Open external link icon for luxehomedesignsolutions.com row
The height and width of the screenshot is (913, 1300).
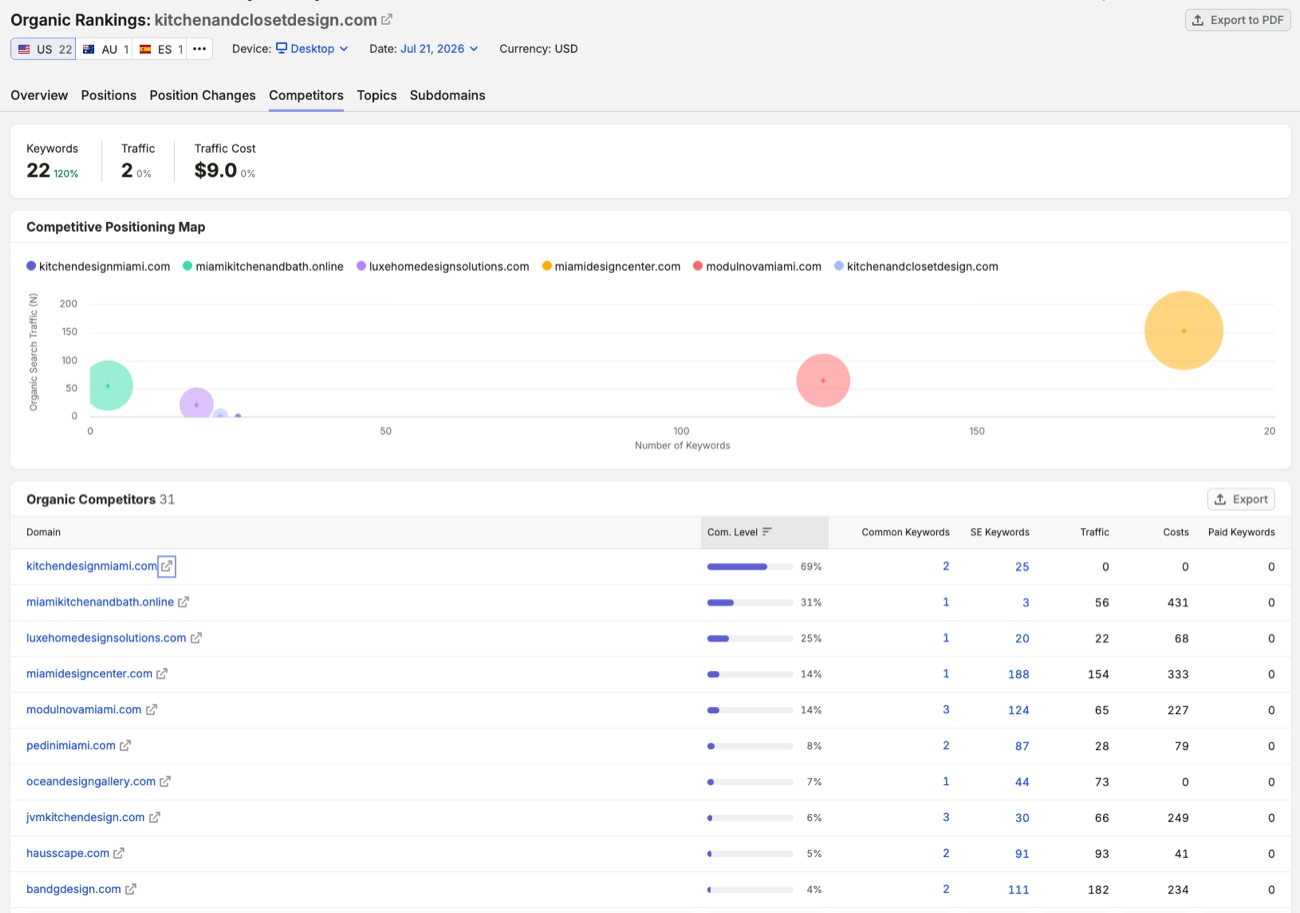[196, 638]
